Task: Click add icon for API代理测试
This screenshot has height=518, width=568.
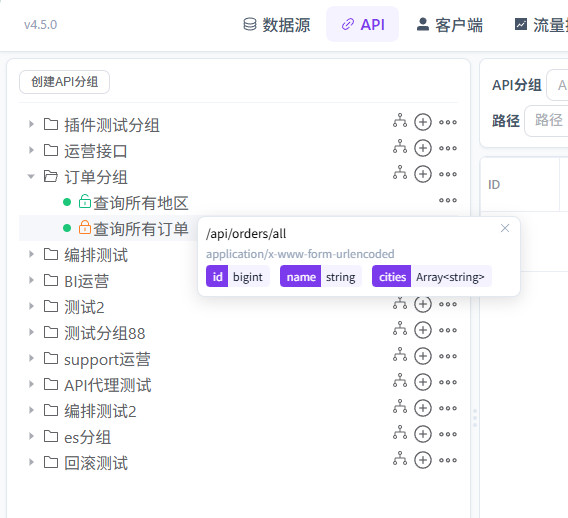Action: coord(423,382)
